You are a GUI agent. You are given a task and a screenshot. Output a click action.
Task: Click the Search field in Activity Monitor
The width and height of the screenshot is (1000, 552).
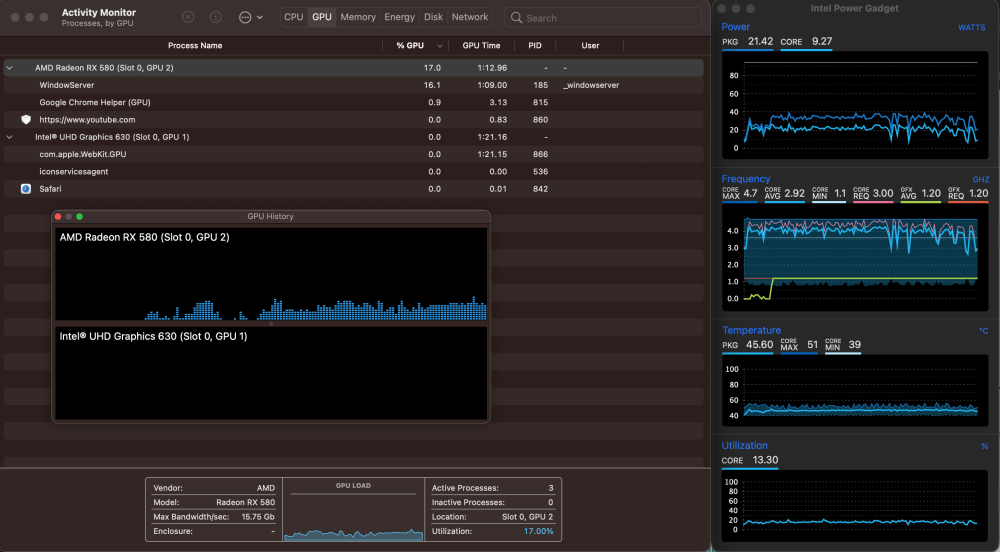(603, 18)
